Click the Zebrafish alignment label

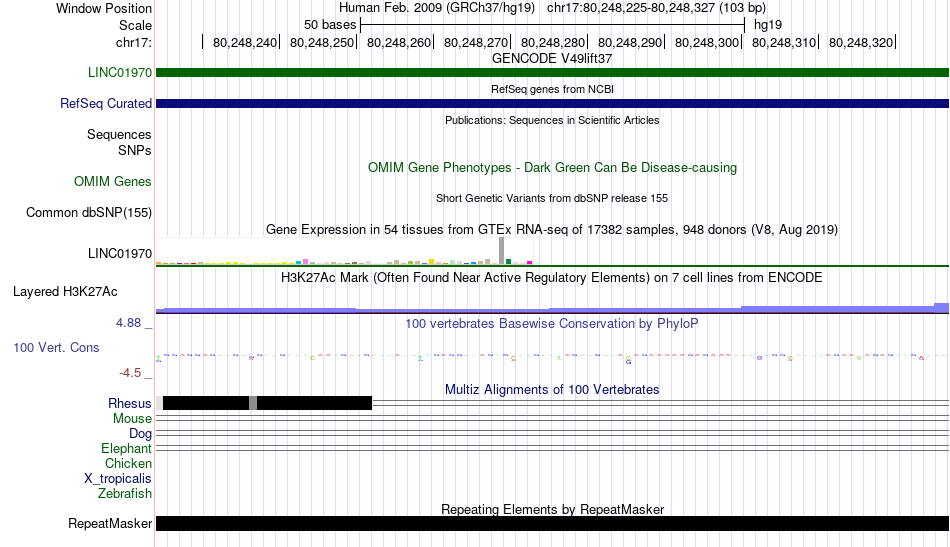[x=125, y=494]
